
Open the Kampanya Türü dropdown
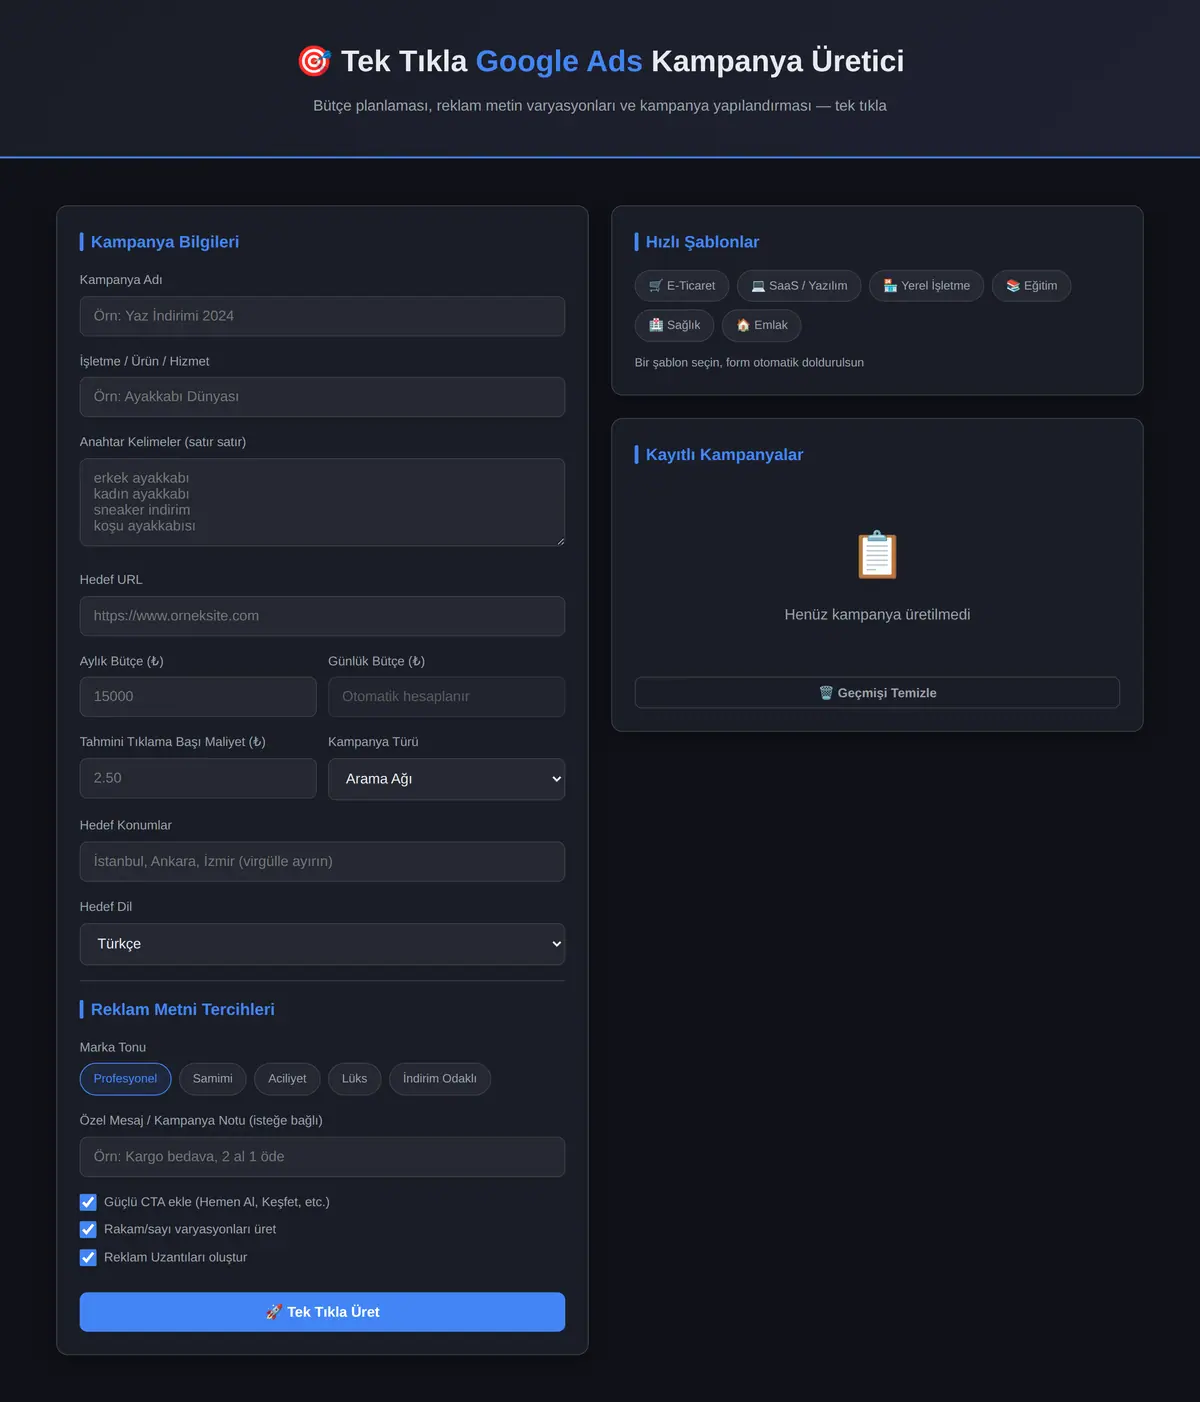pos(446,779)
